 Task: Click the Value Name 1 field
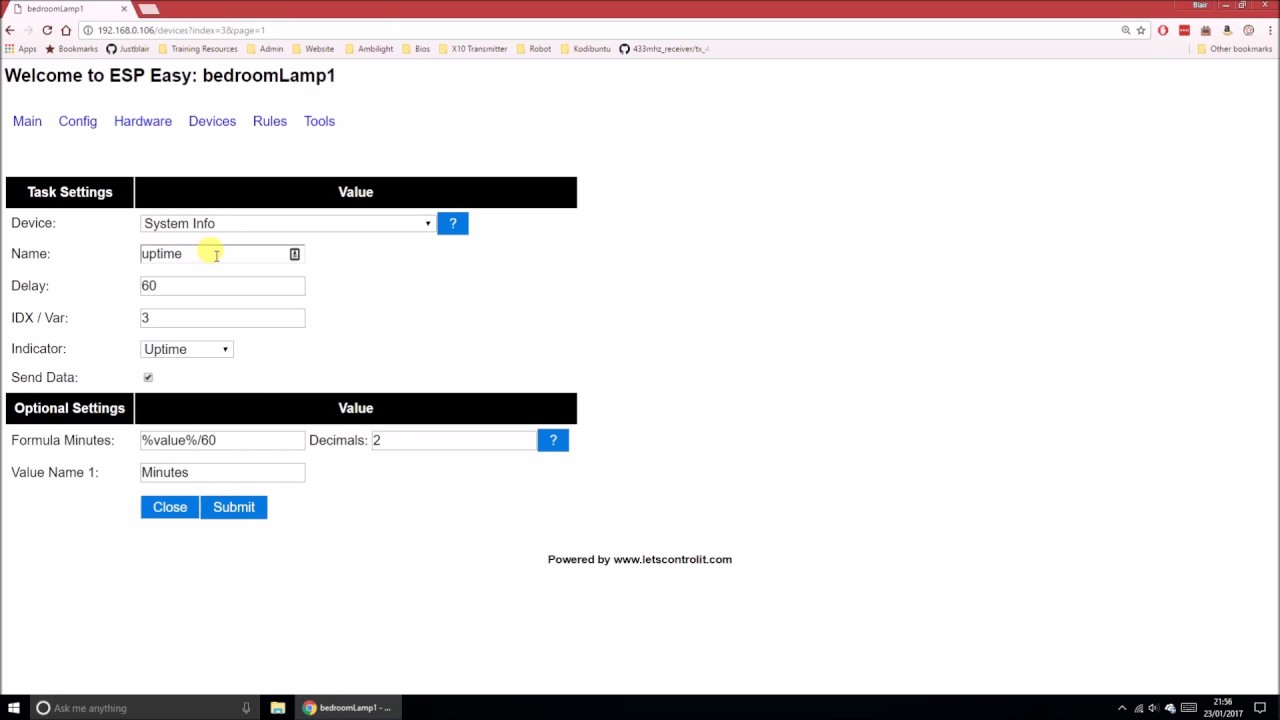(x=222, y=472)
